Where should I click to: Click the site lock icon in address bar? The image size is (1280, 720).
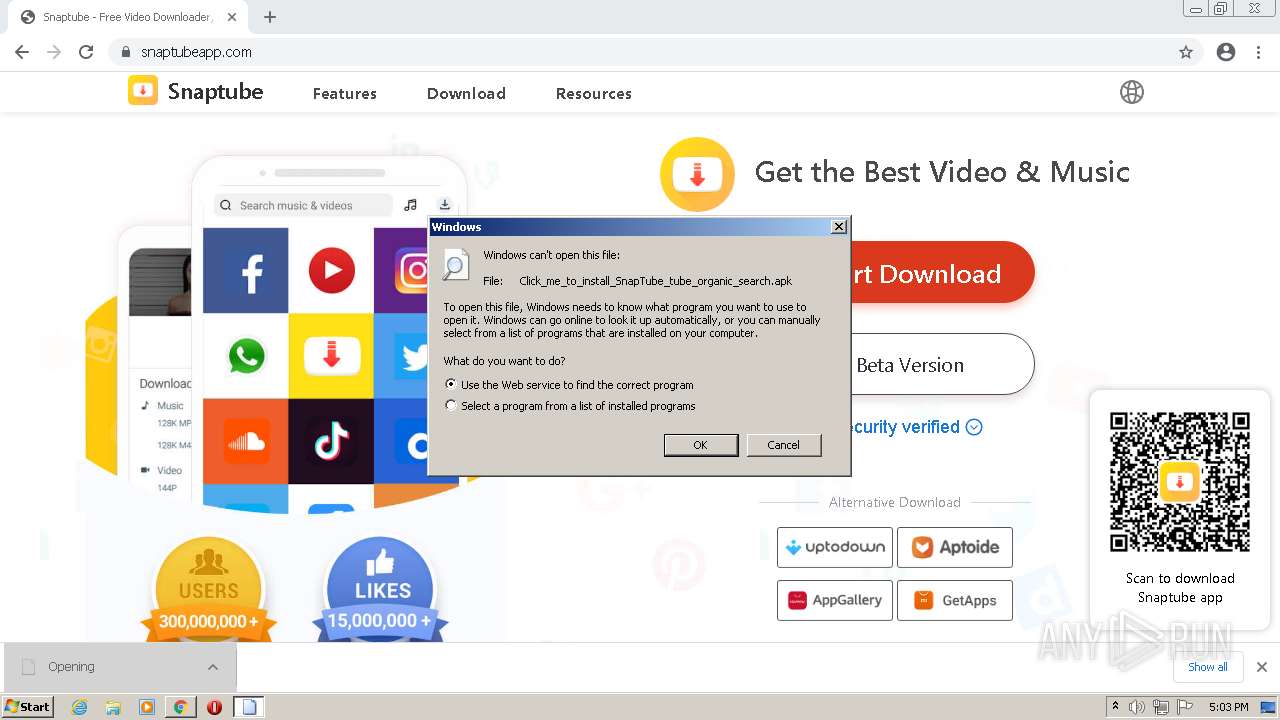[126, 52]
